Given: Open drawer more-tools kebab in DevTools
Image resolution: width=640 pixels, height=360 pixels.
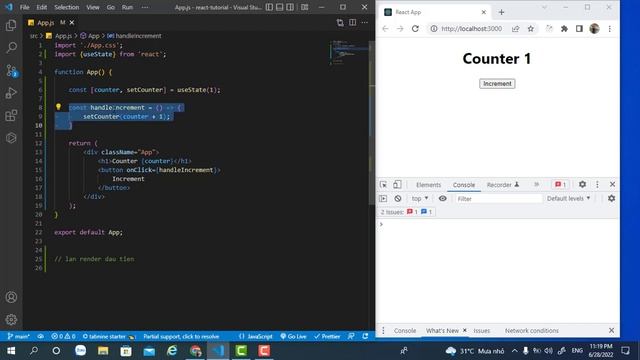Looking at the screenshot, I should coord(383,330).
